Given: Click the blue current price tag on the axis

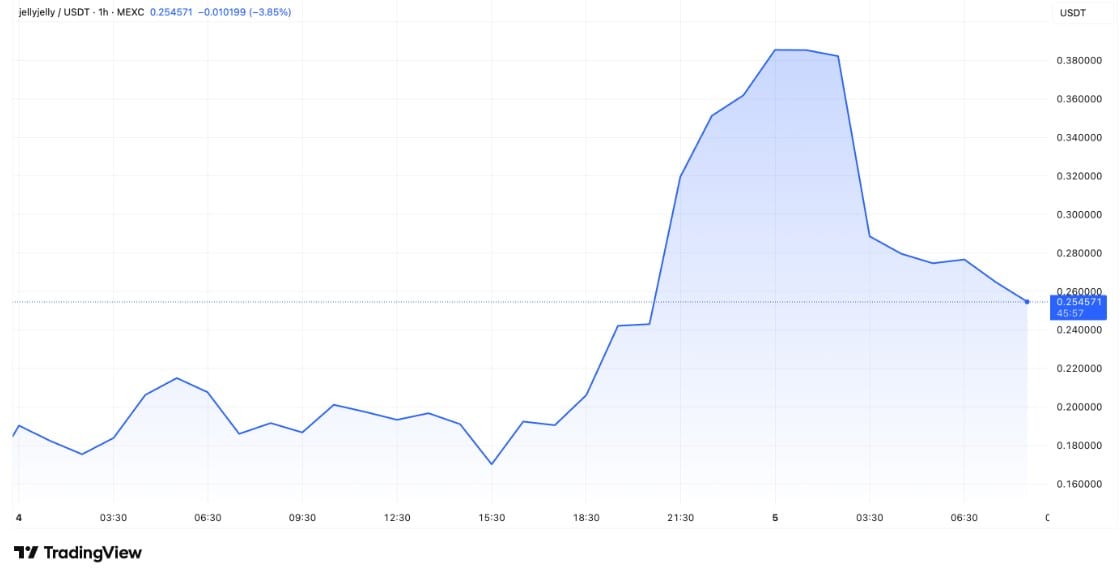Looking at the screenshot, I should point(1078,306).
